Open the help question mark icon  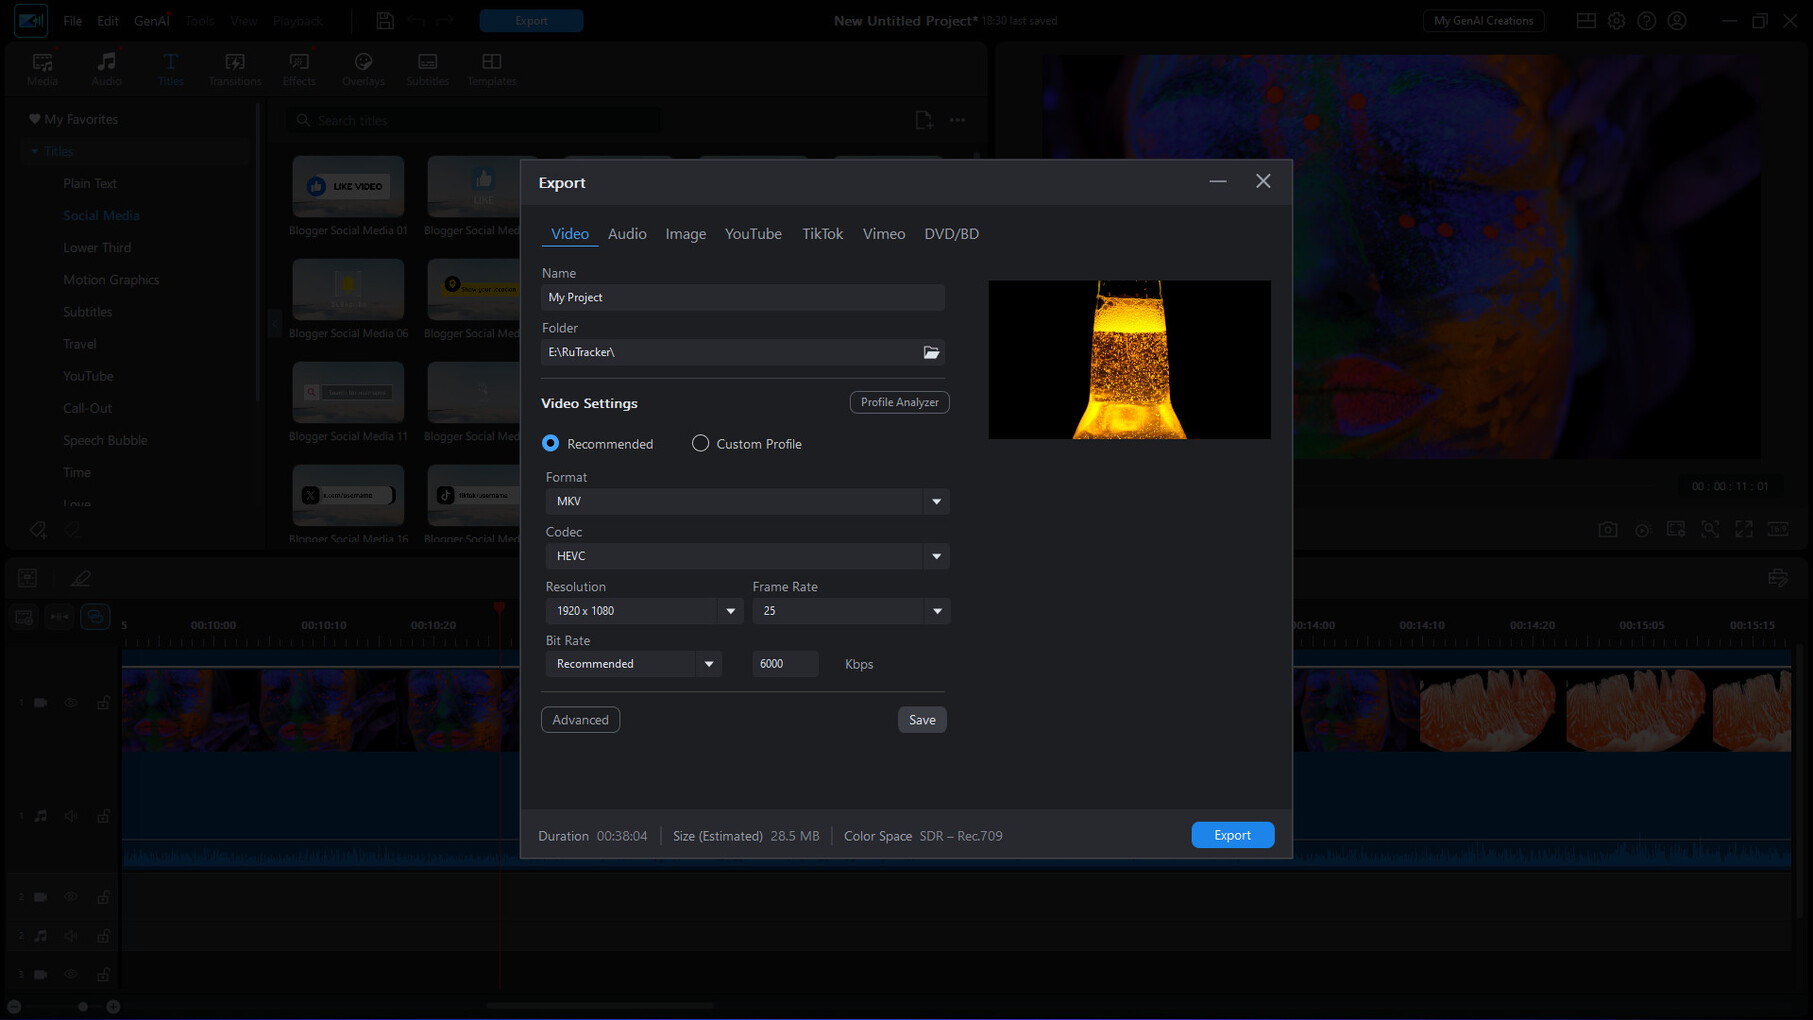pos(1646,21)
